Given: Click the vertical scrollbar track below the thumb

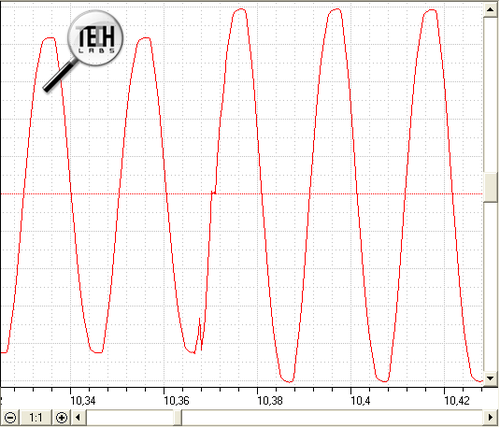Looking at the screenshot, I should [x=490, y=287].
